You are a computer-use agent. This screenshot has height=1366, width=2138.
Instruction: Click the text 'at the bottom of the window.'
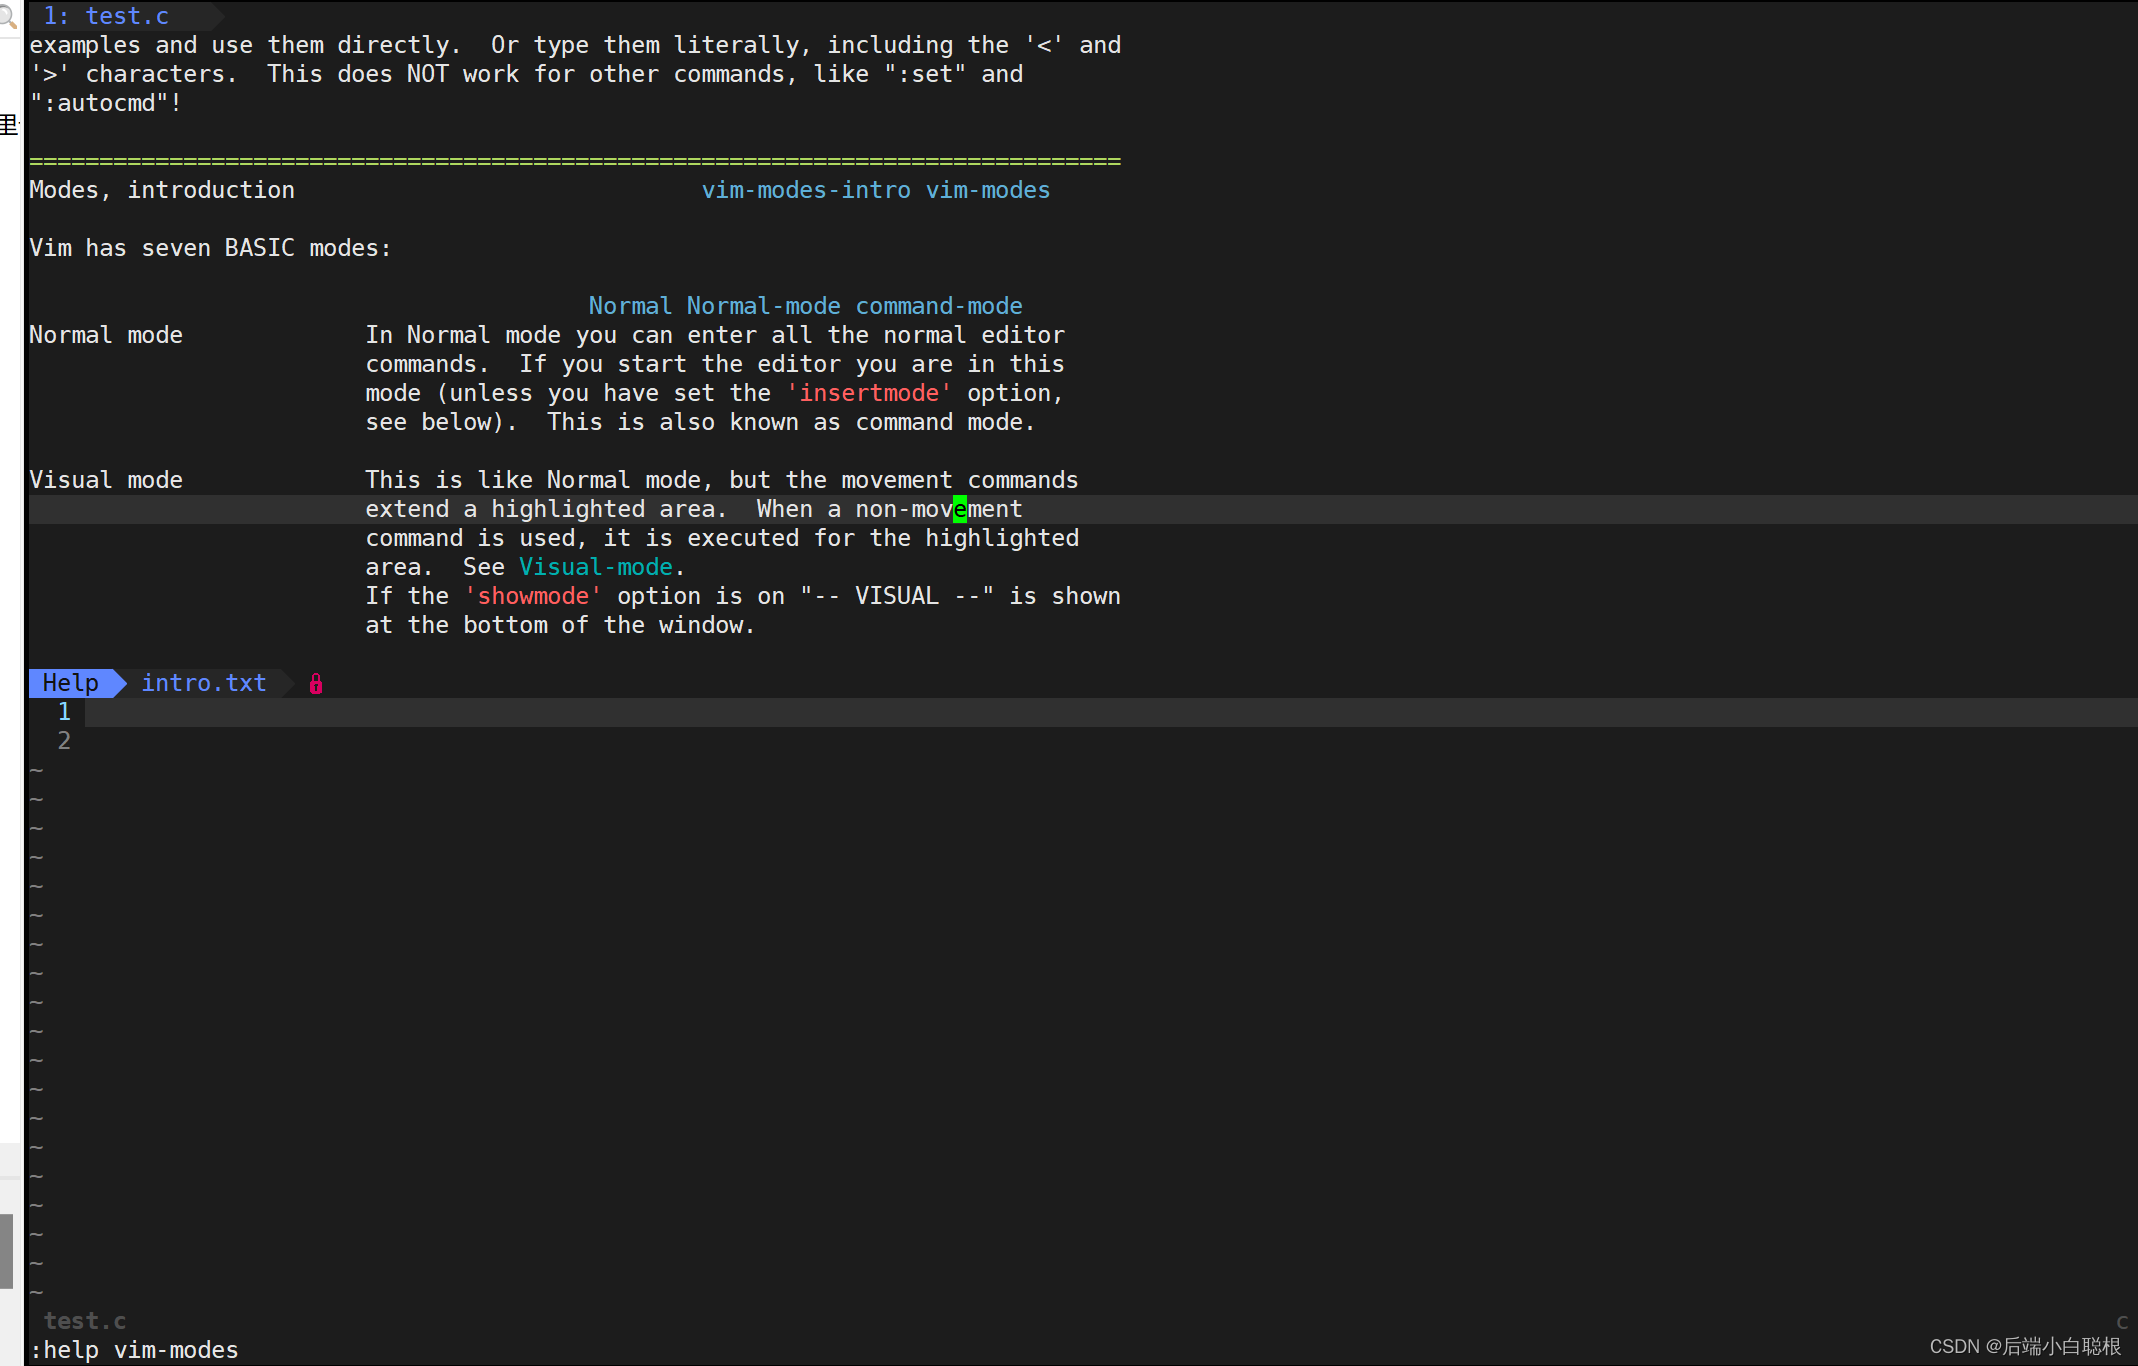[x=560, y=625]
